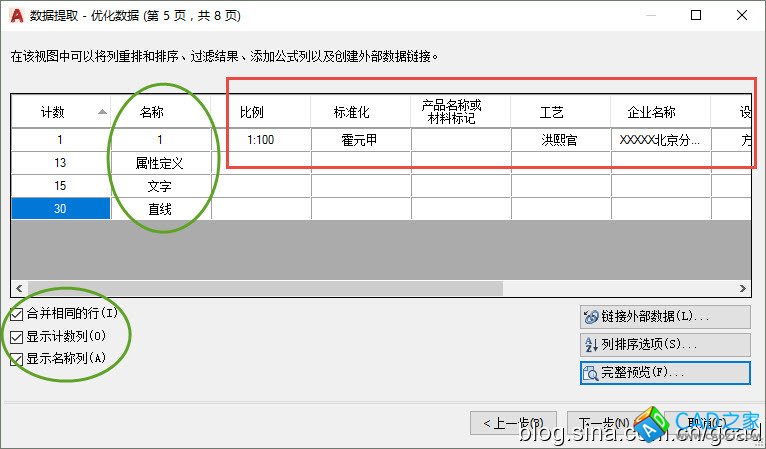Toggle the show count column checkbox
Image resolution: width=766 pixels, height=449 pixels.
point(16,336)
